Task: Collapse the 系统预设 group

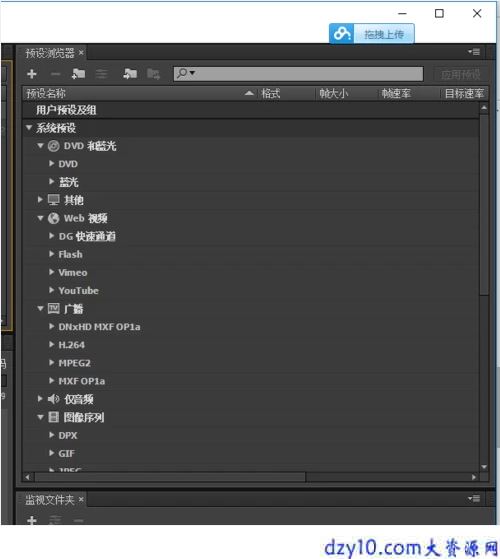Action: click(x=29, y=127)
